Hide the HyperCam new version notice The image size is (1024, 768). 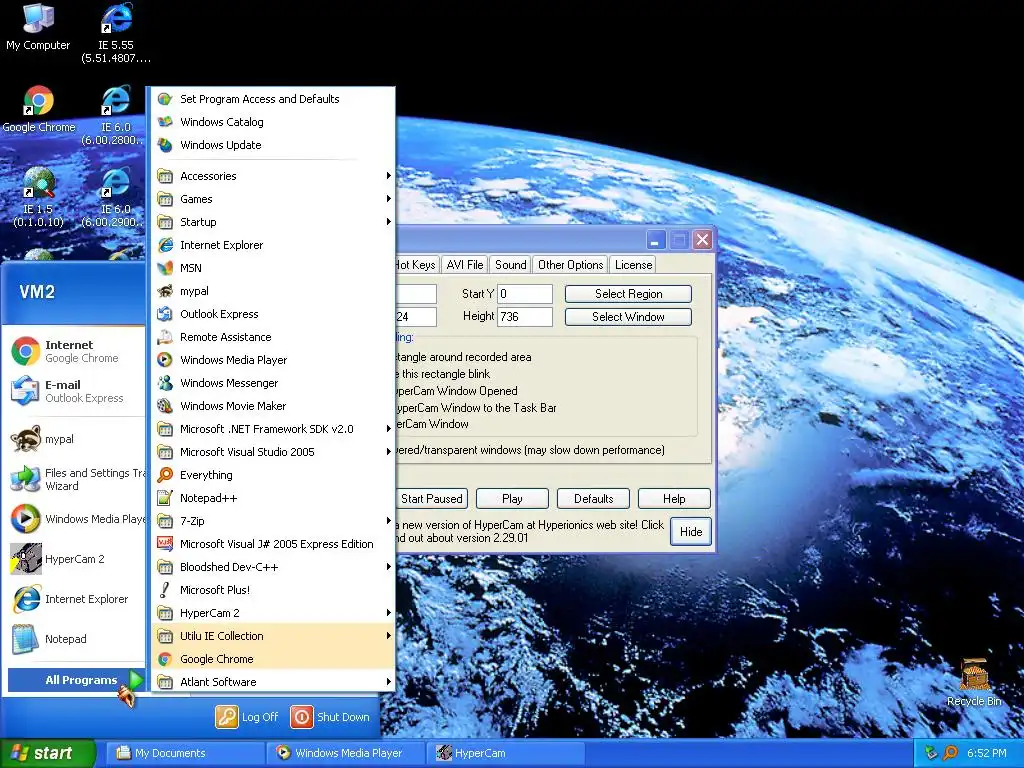(690, 532)
